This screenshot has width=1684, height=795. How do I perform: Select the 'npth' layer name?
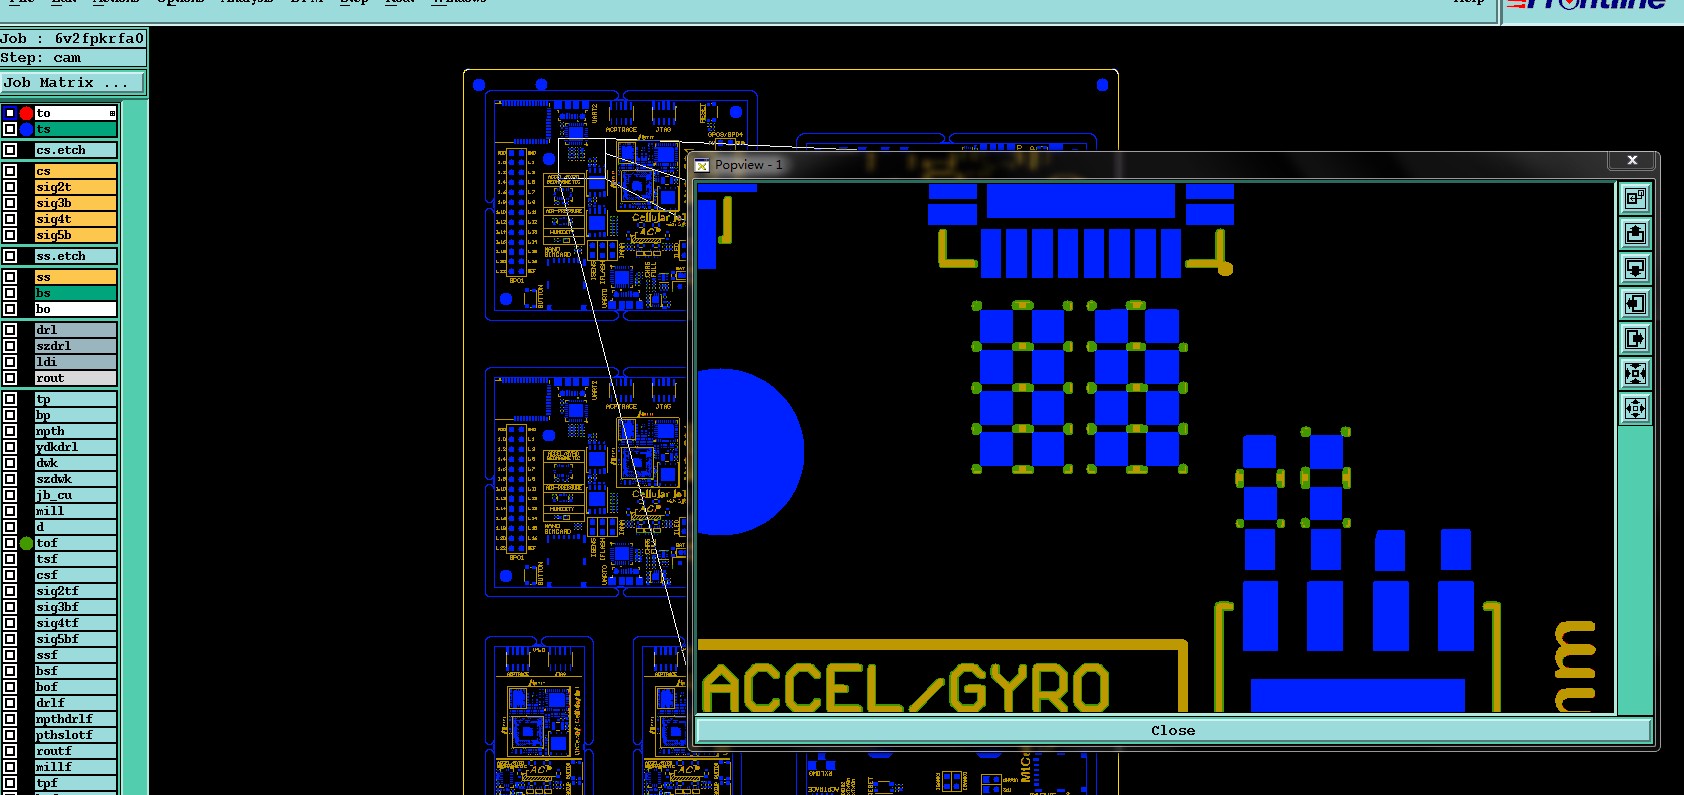click(76, 431)
